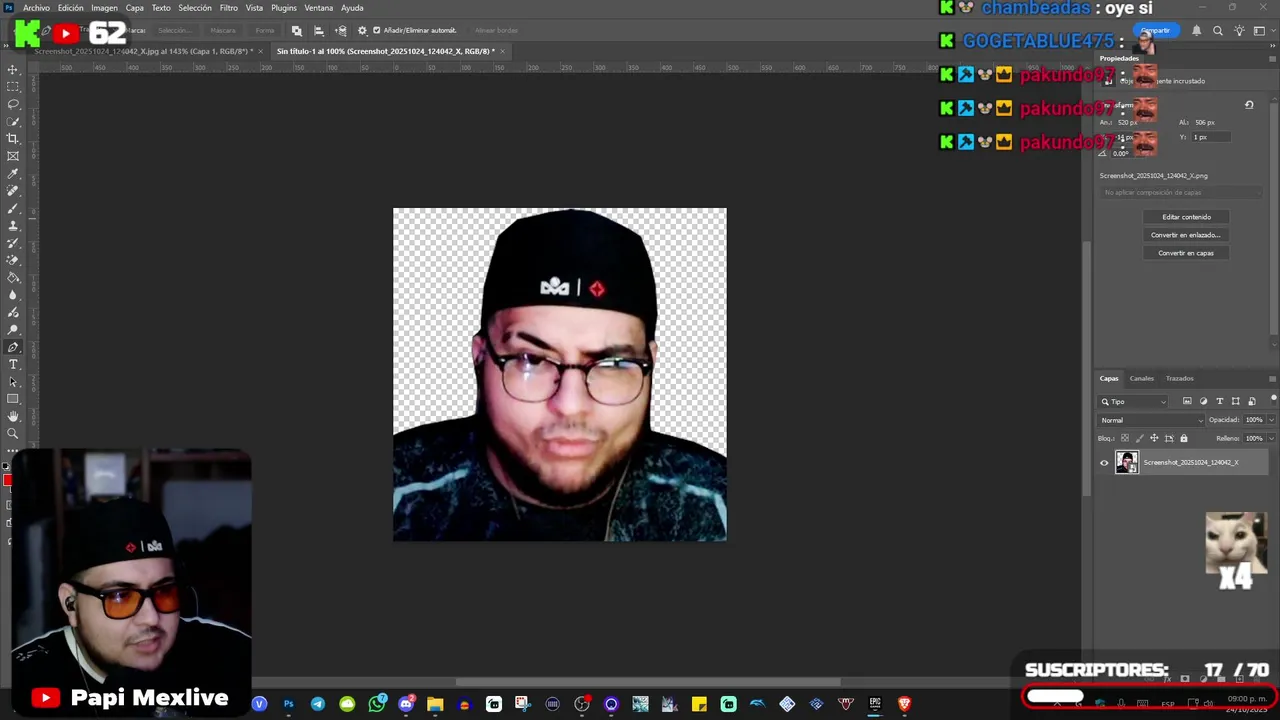
Task: Open File Explorer from the taskbar
Action: 435,704
